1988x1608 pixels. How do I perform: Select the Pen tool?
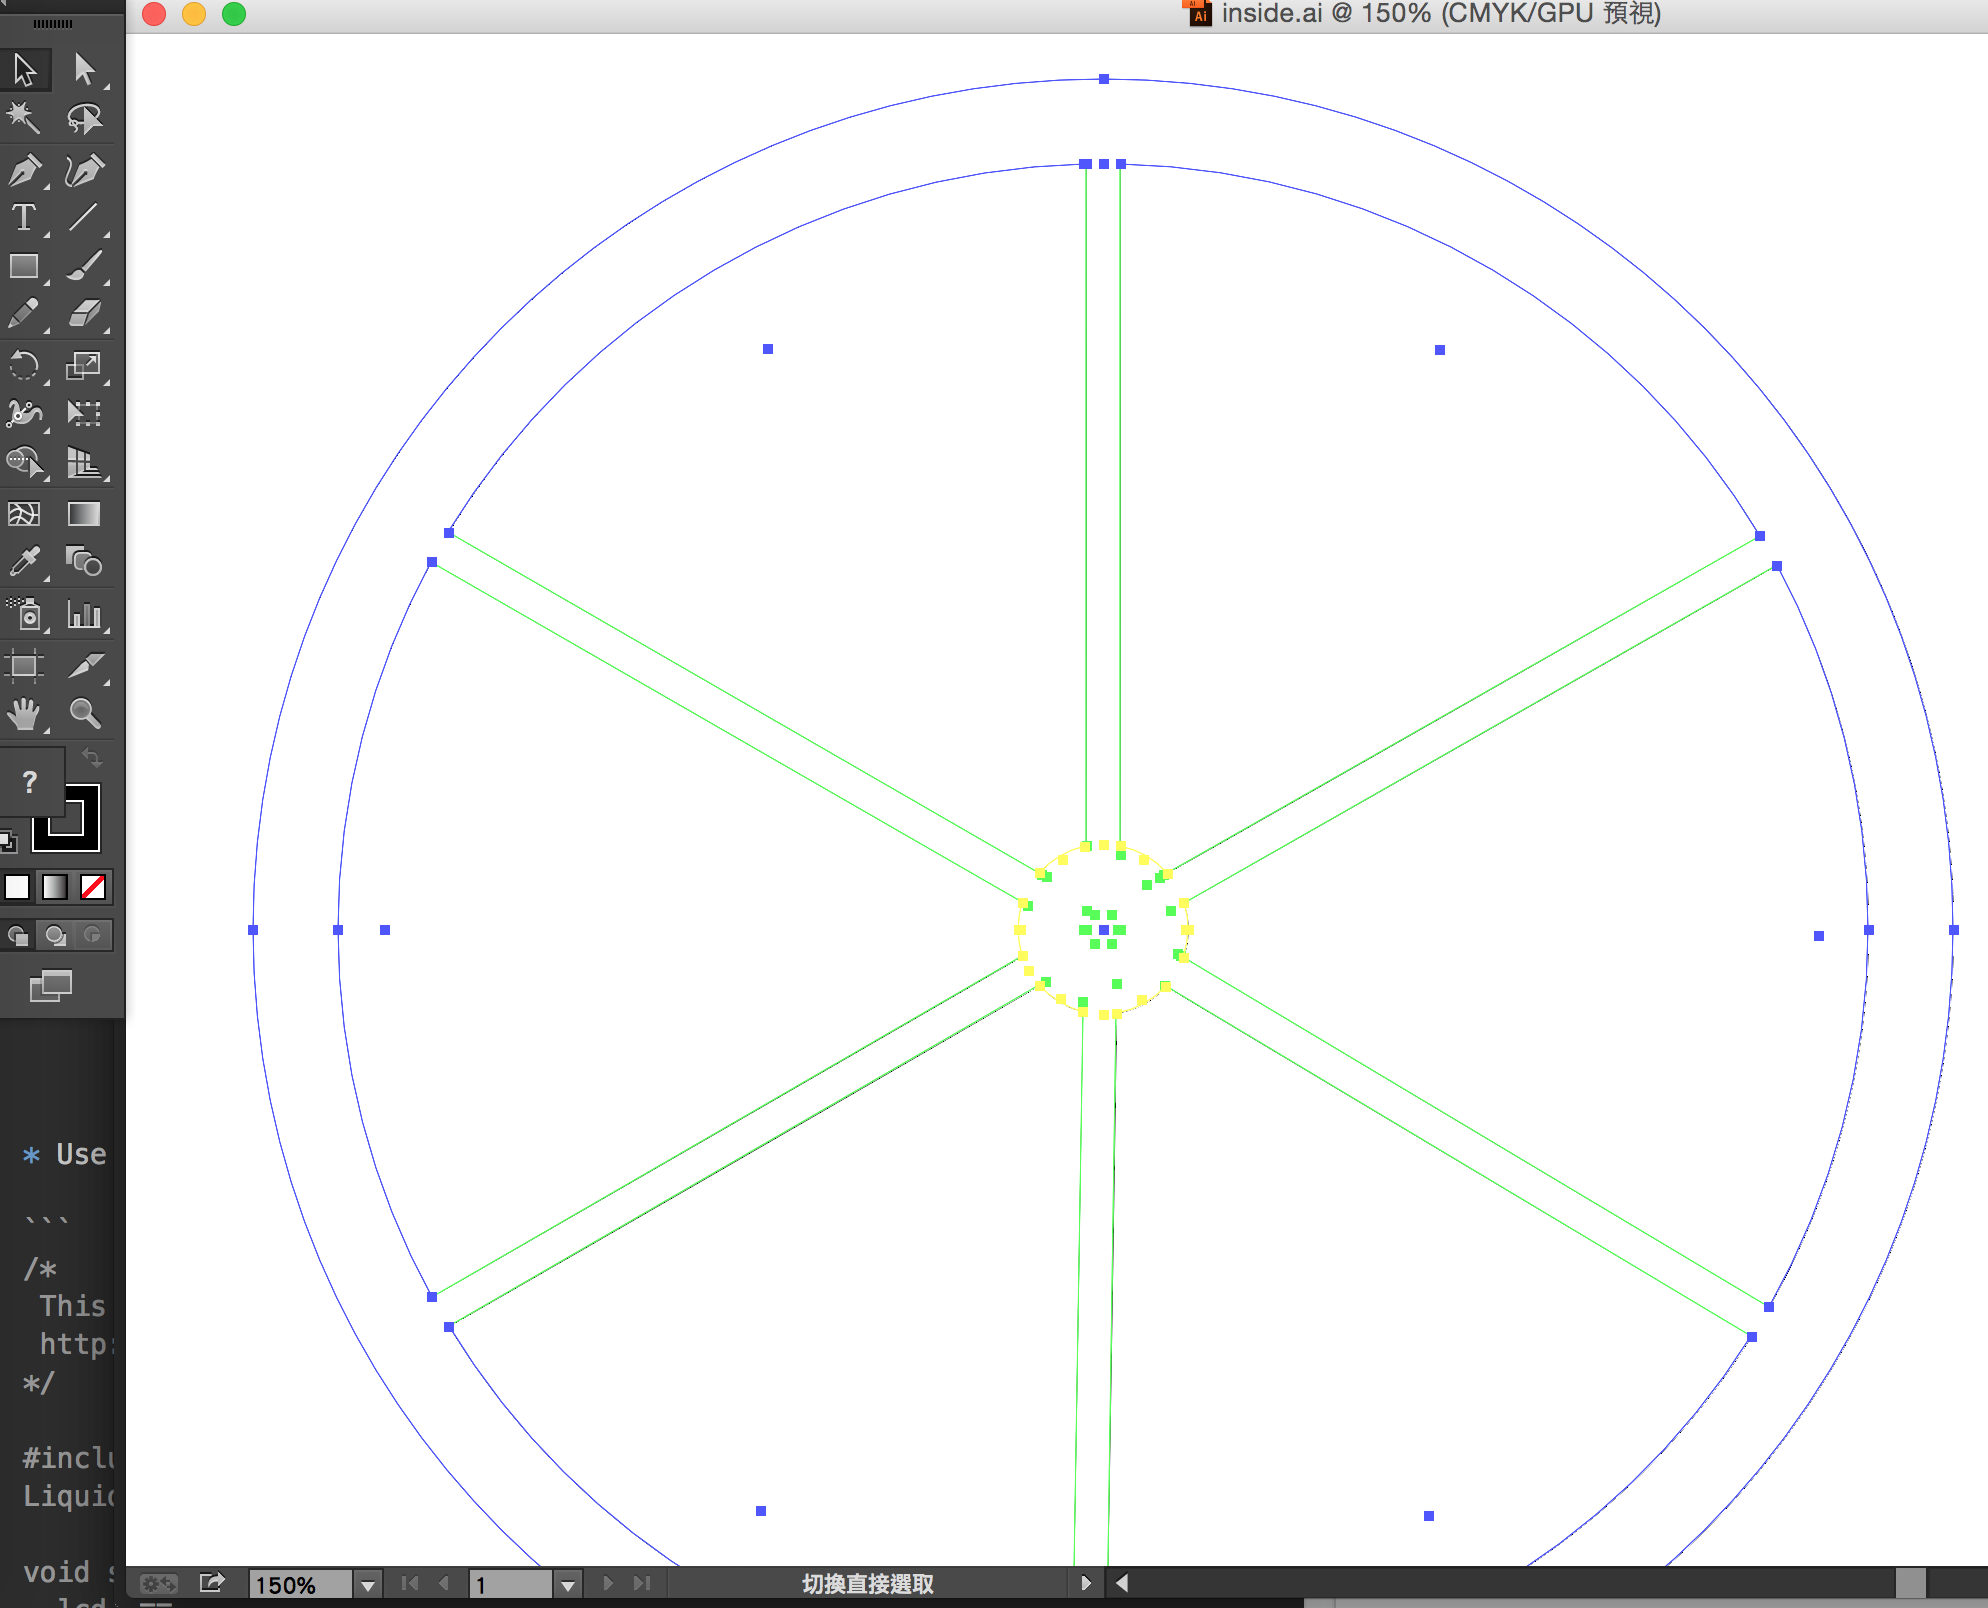[x=25, y=170]
